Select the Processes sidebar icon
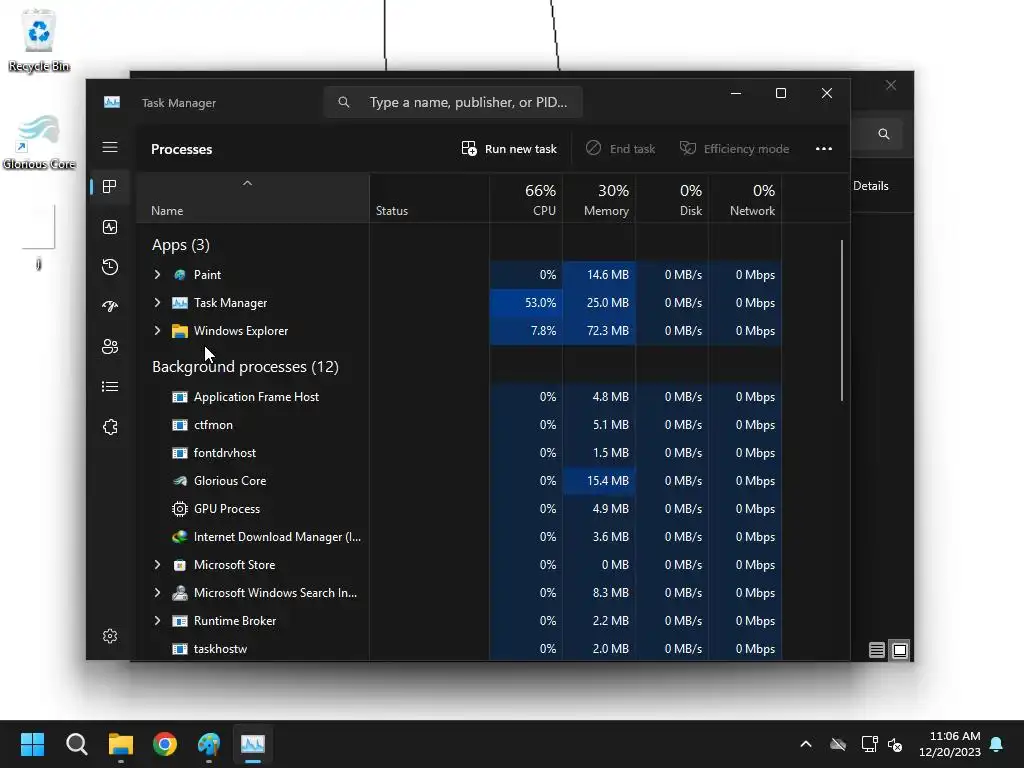 coord(110,187)
